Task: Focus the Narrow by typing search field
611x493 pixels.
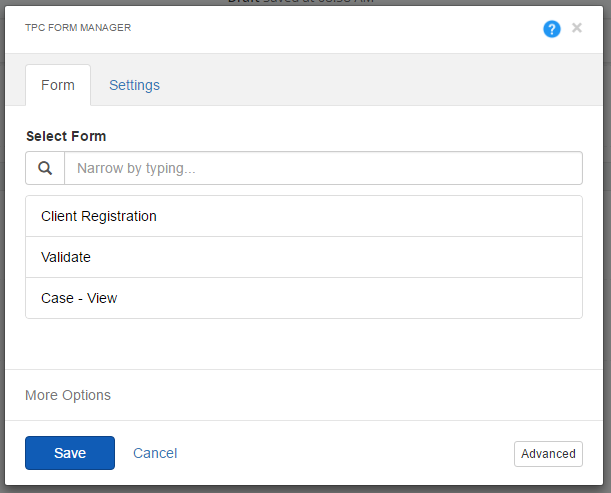Action: (x=323, y=168)
